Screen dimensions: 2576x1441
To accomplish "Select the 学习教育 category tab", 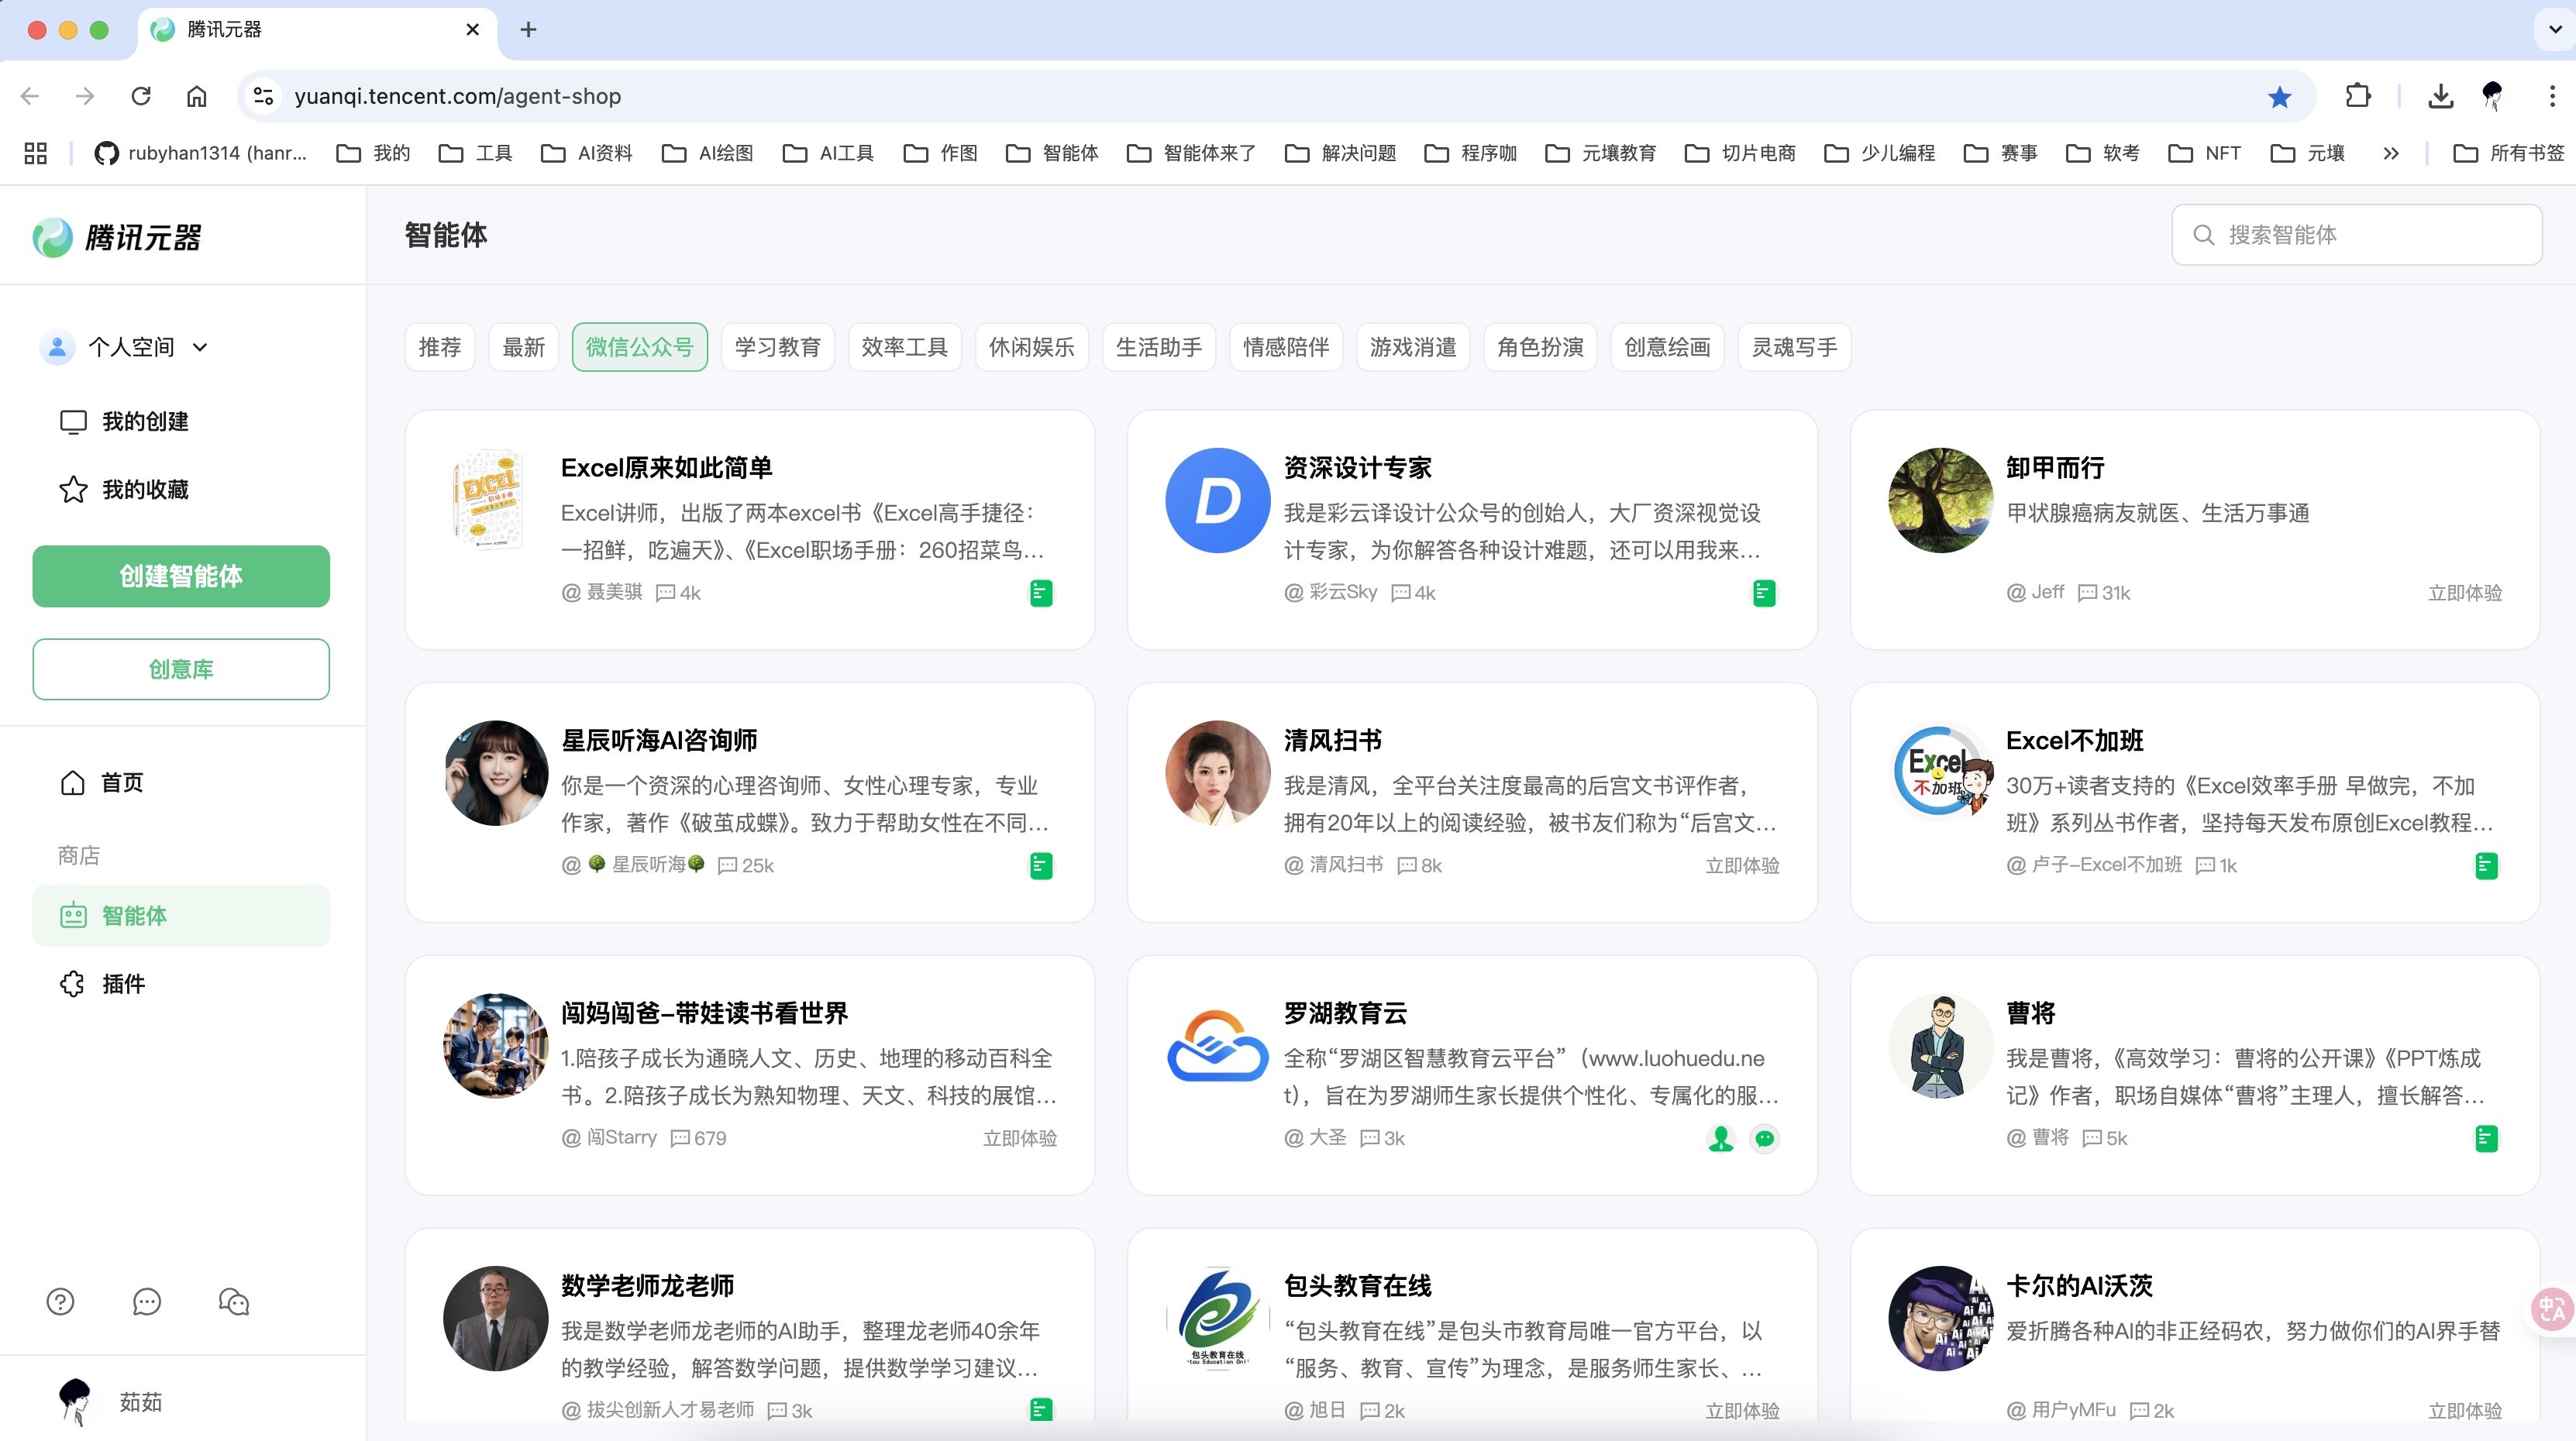I will [x=778, y=347].
